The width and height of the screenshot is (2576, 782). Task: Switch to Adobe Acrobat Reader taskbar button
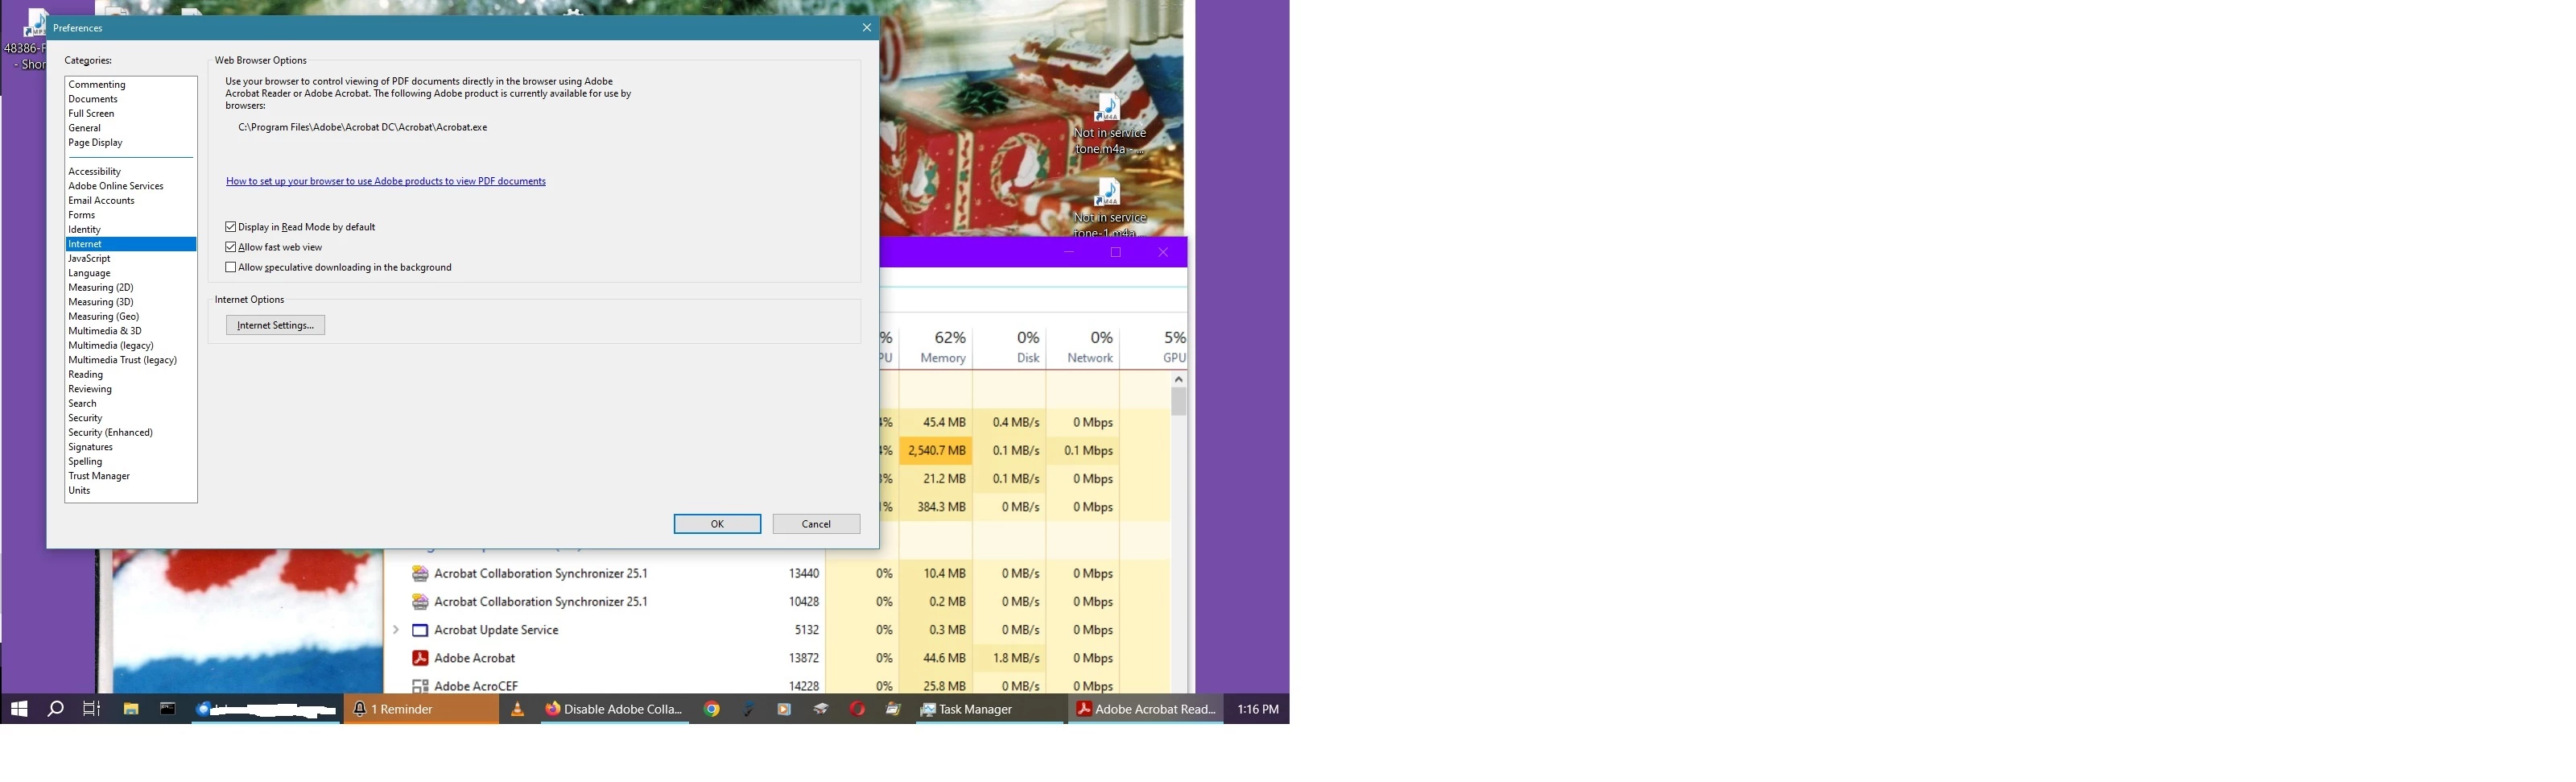1146,709
